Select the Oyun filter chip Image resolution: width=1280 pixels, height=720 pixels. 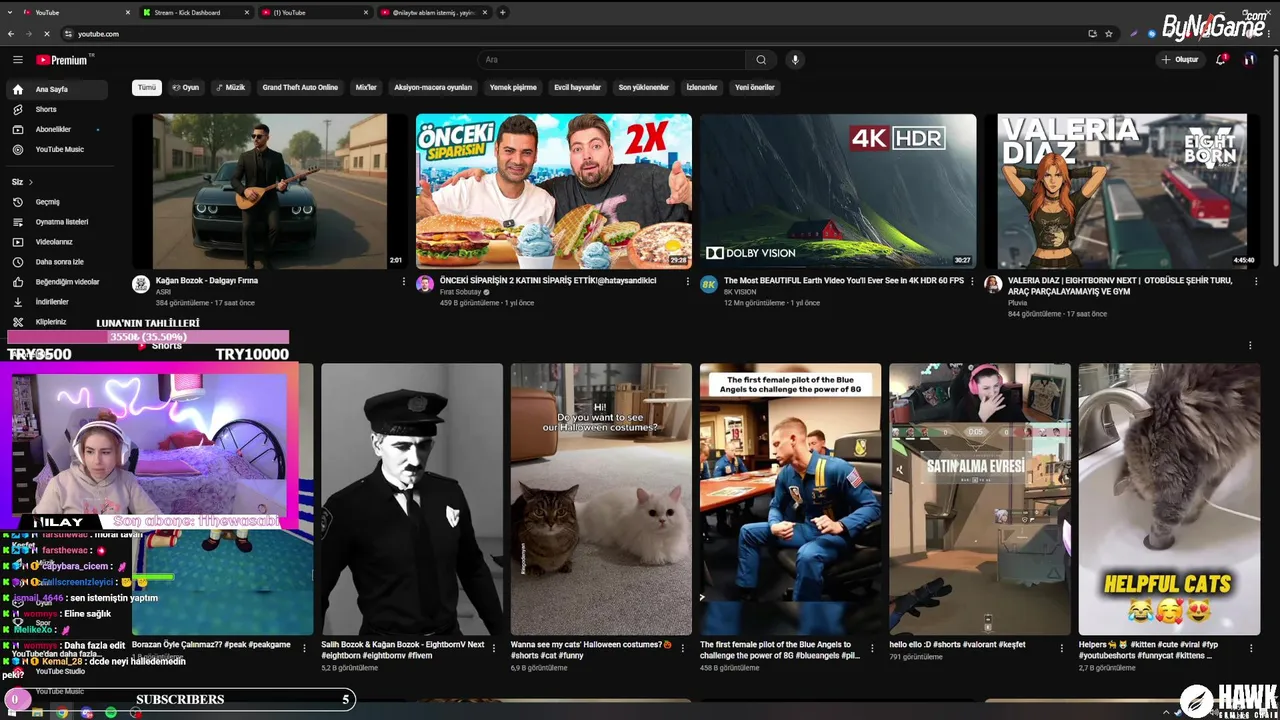pyautogui.click(x=186, y=87)
